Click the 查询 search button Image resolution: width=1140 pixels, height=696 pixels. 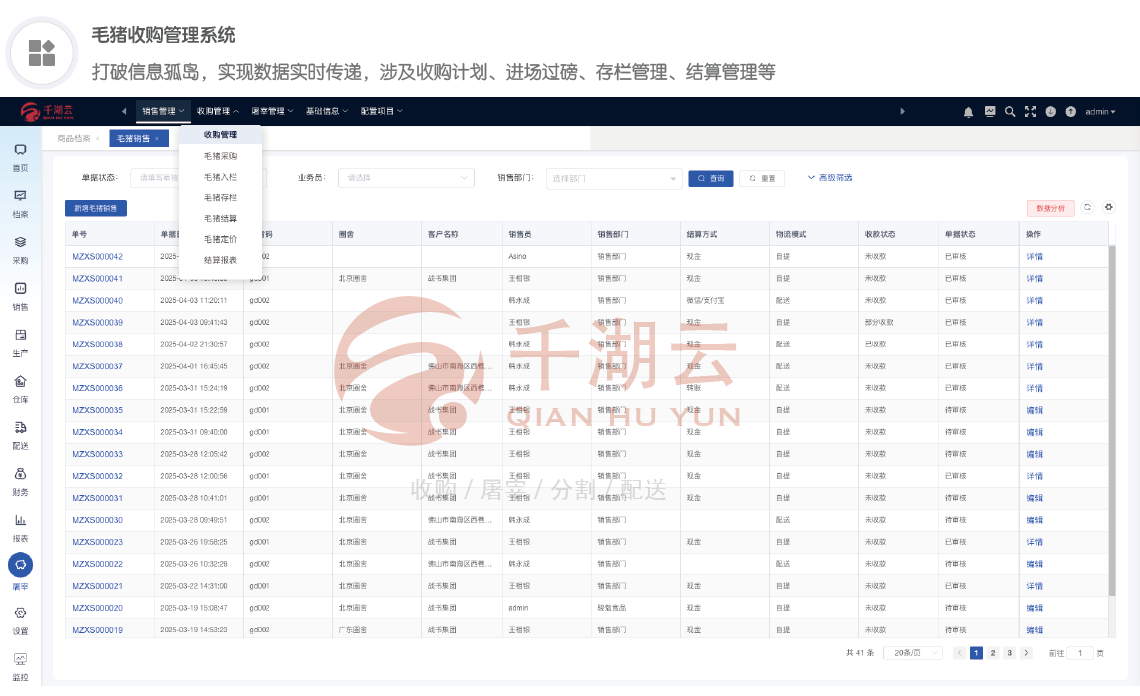click(711, 179)
